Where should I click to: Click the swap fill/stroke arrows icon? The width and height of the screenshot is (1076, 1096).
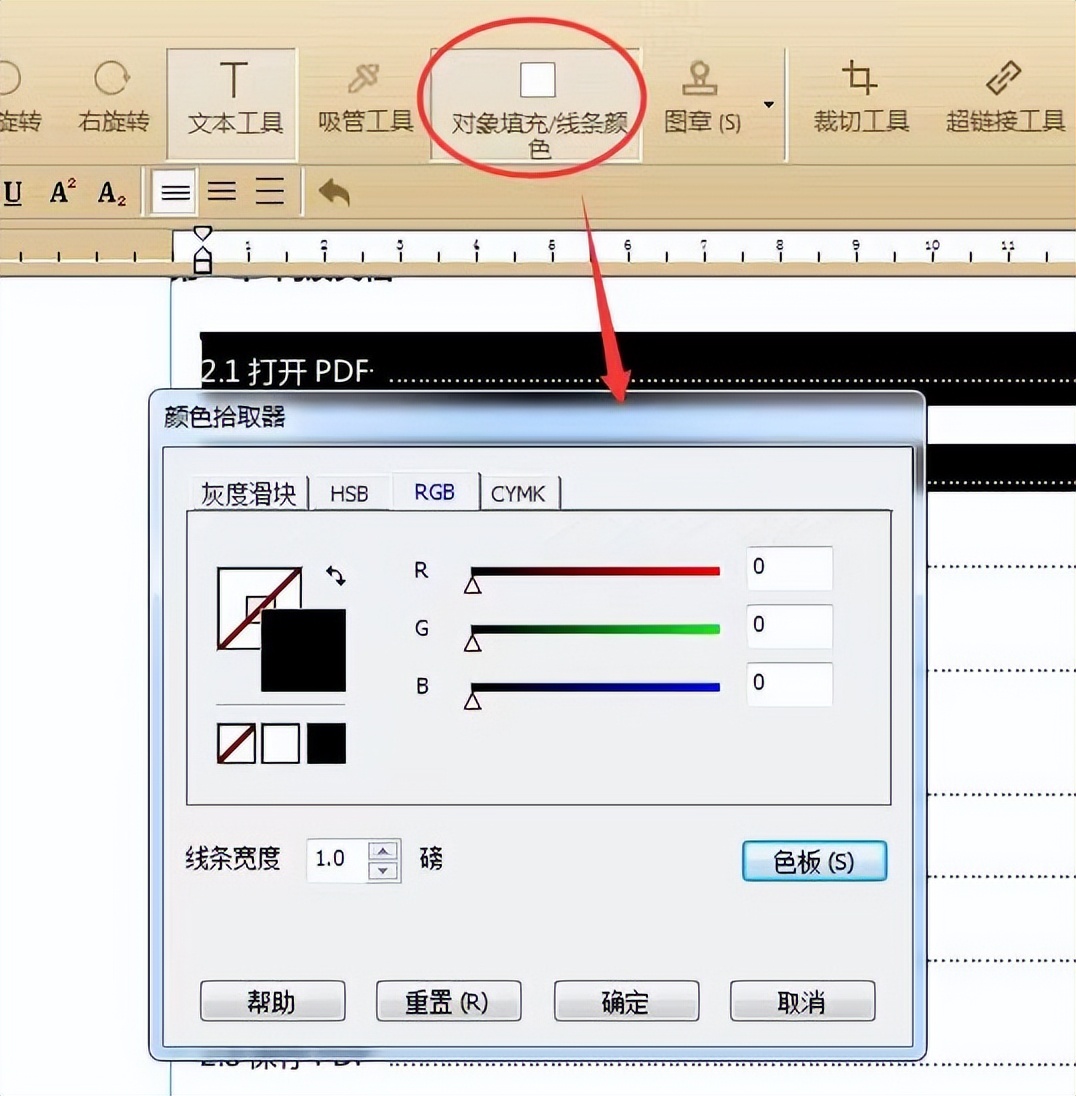(x=336, y=576)
